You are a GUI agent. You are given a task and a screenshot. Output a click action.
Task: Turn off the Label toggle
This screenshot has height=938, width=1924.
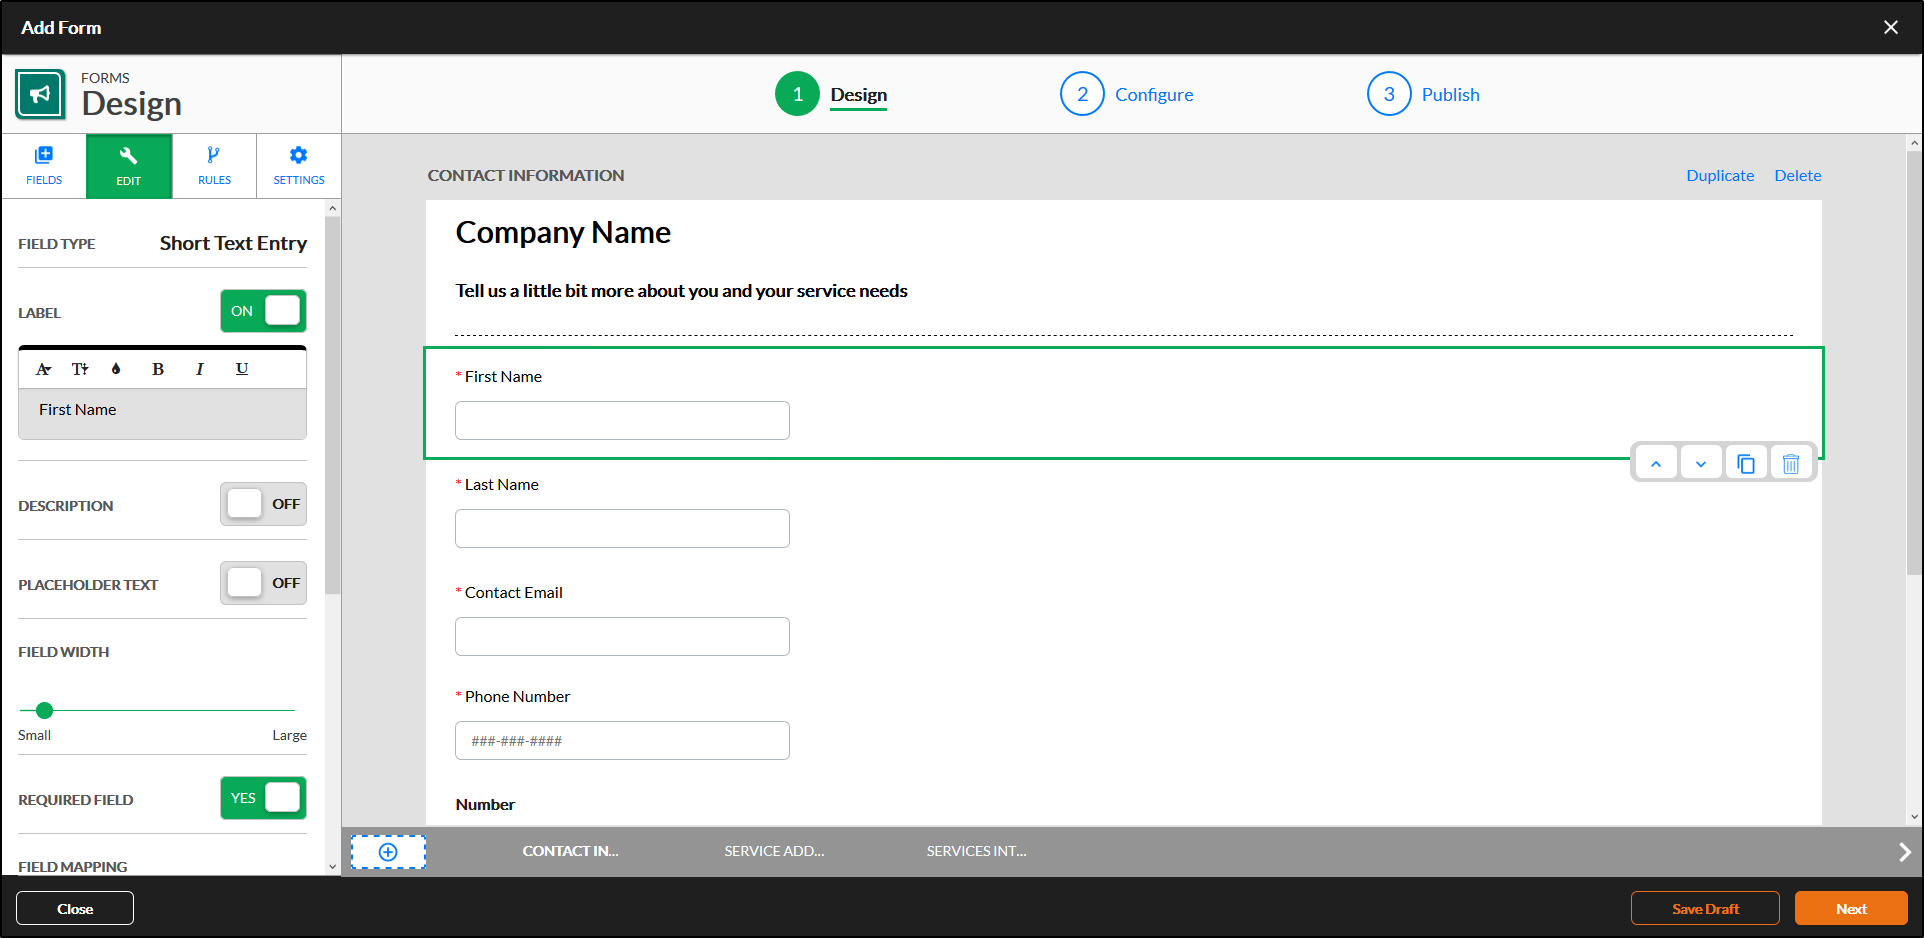click(x=263, y=311)
